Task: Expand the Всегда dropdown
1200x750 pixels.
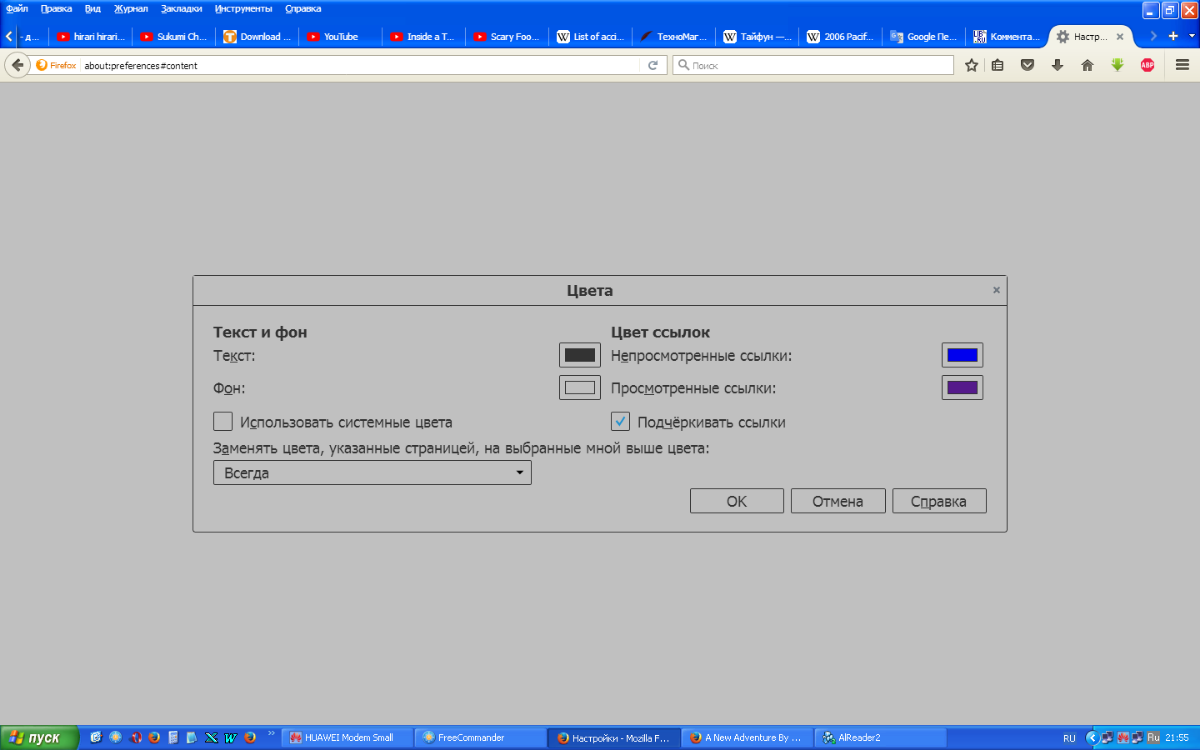Action: 372,473
